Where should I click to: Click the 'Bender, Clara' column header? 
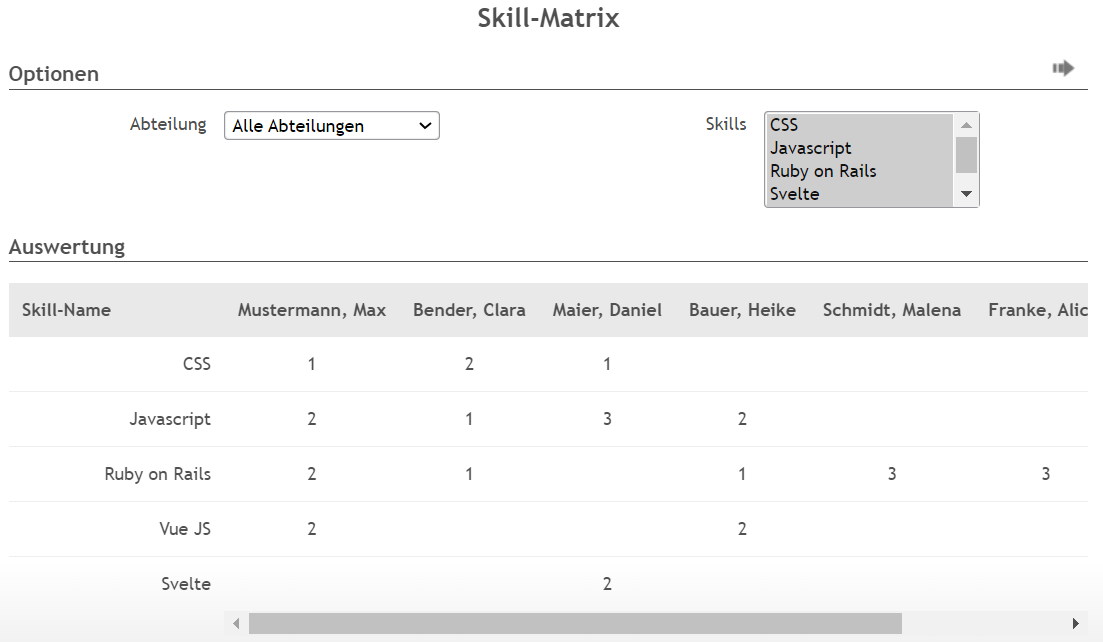pos(469,310)
